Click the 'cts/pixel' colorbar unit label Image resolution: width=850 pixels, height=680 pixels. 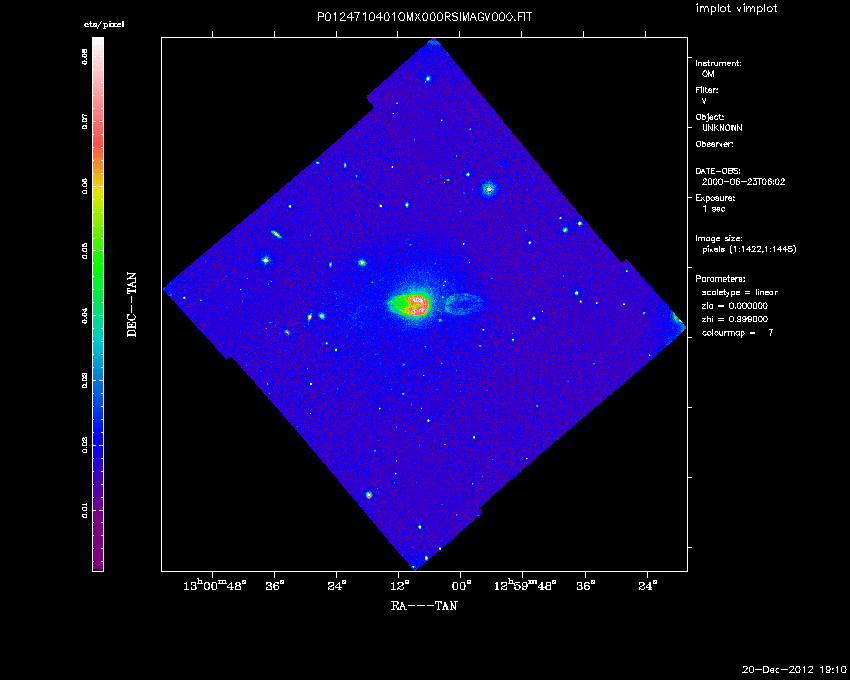coord(104,24)
